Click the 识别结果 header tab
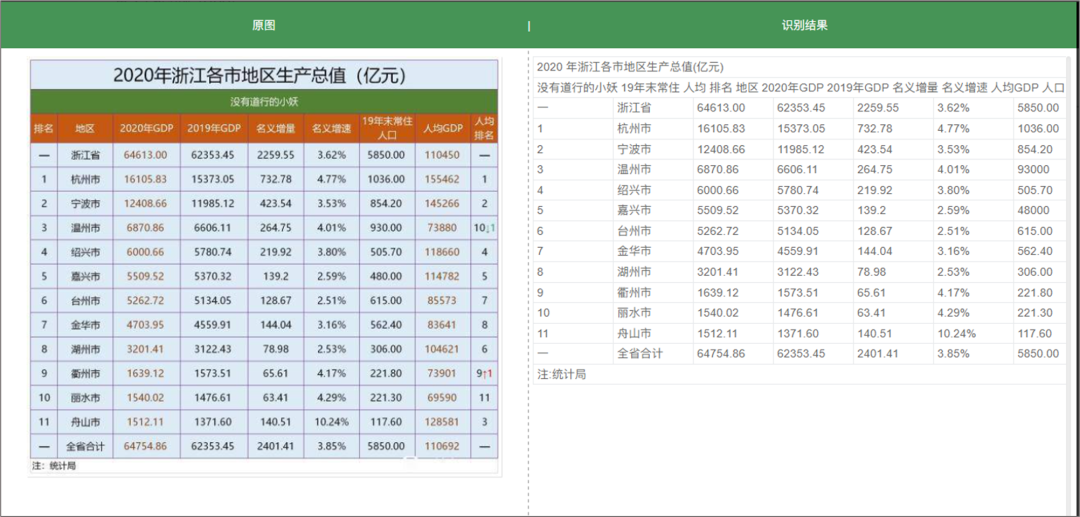Image resolution: width=1080 pixels, height=517 pixels. click(x=804, y=25)
